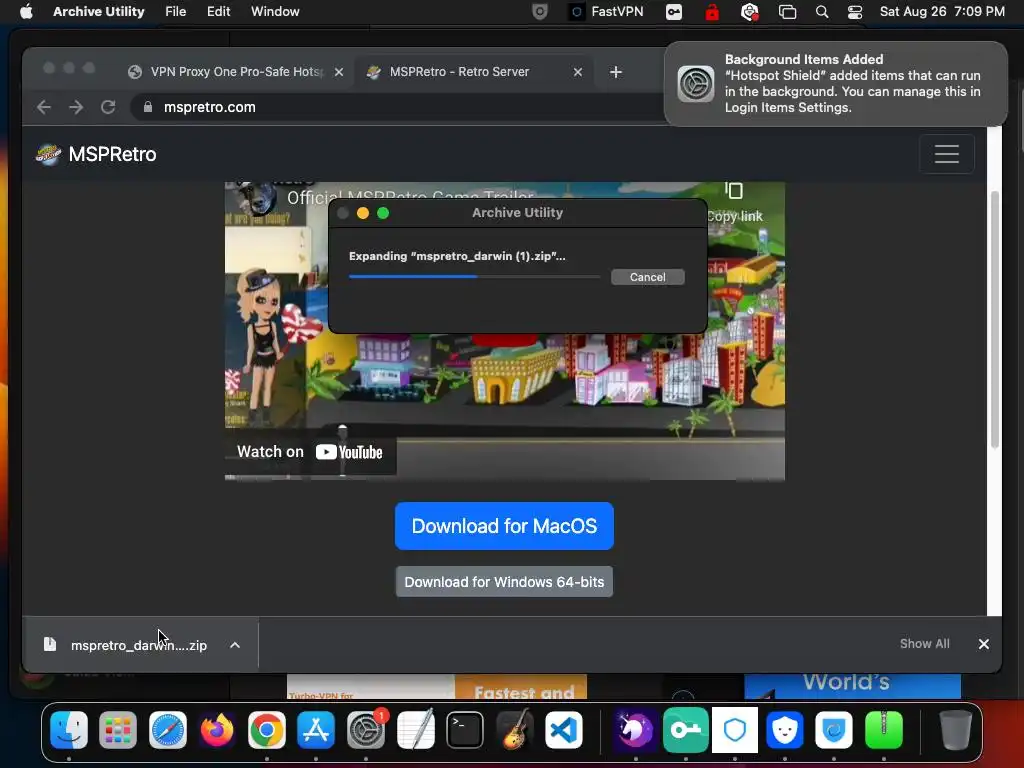The width and height of the screenshot is (1024, 768).
Task: Open the App Store Dock icon
Action: [316, 729]
